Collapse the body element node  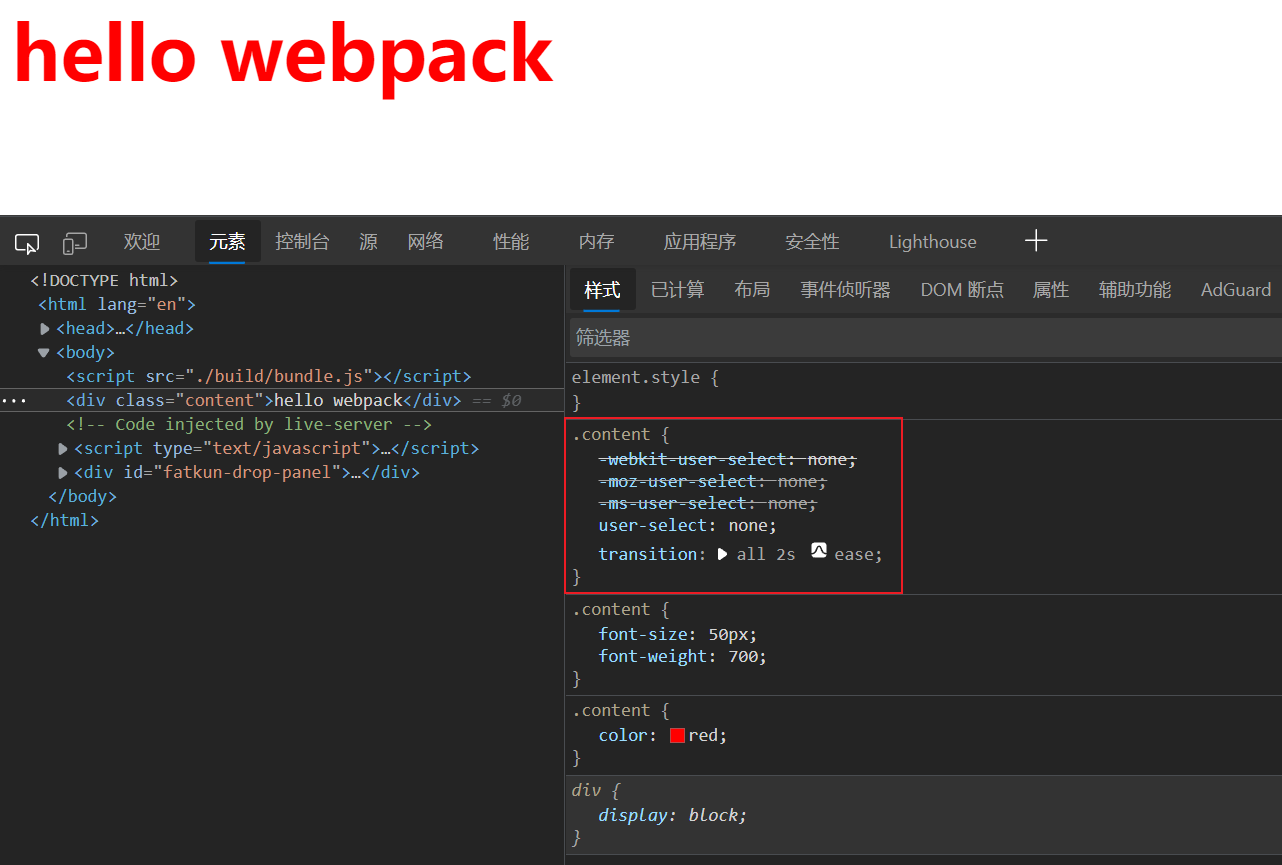pyautogui.click(x=44, y=353)
